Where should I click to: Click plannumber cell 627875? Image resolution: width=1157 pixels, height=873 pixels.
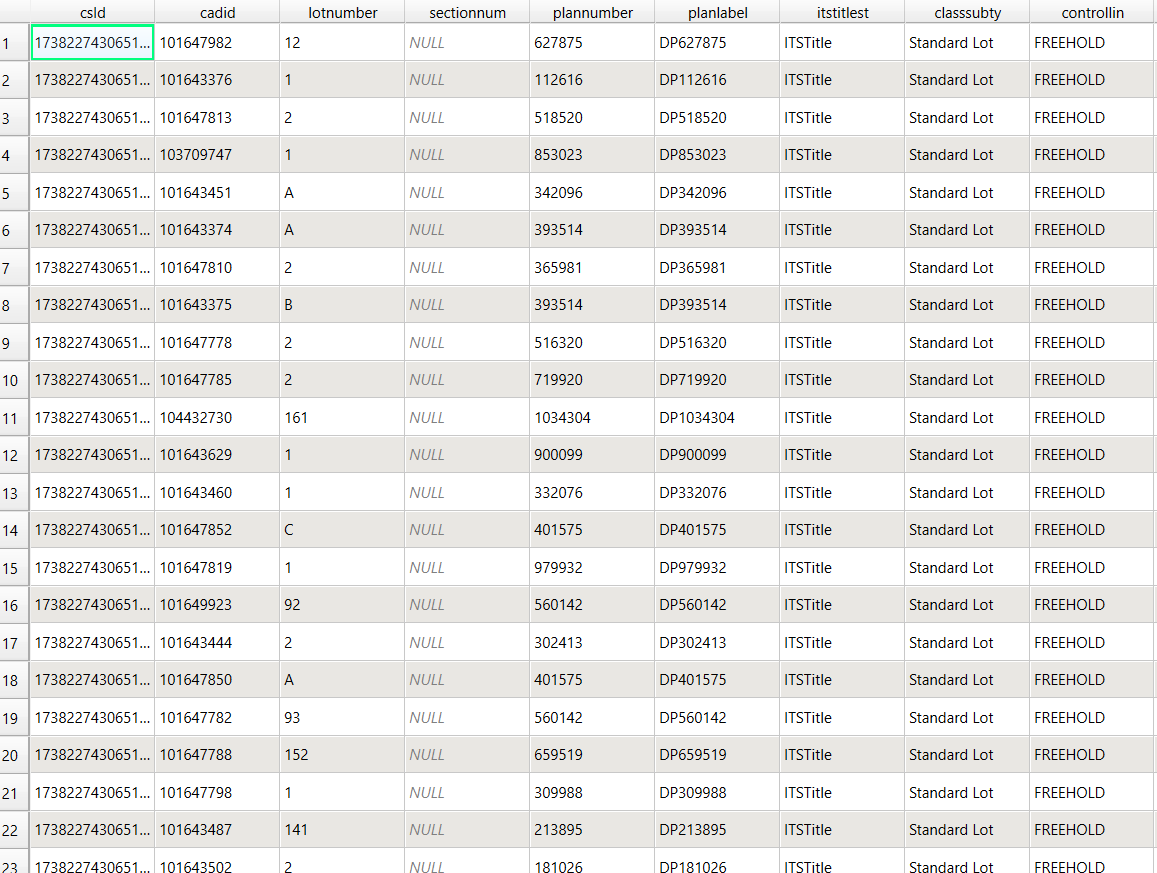point(593,43)
